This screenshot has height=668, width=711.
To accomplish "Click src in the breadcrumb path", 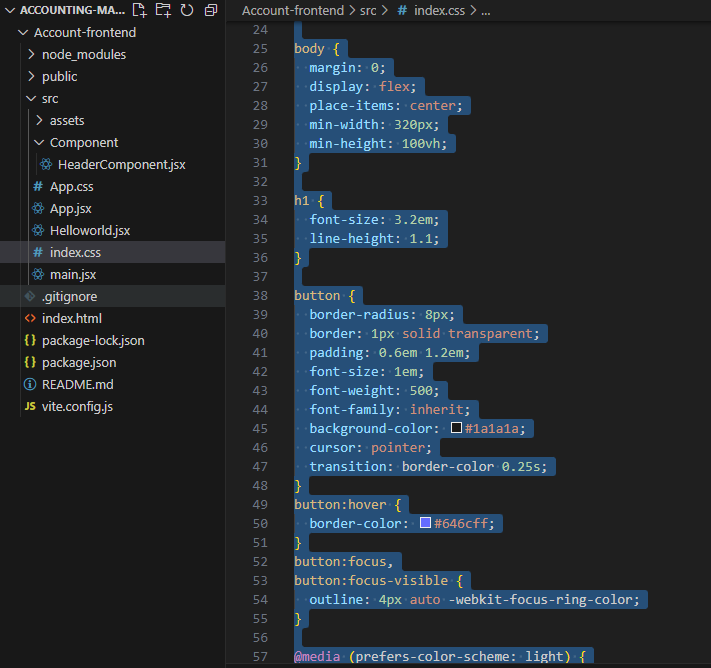I will coord(368,10).
